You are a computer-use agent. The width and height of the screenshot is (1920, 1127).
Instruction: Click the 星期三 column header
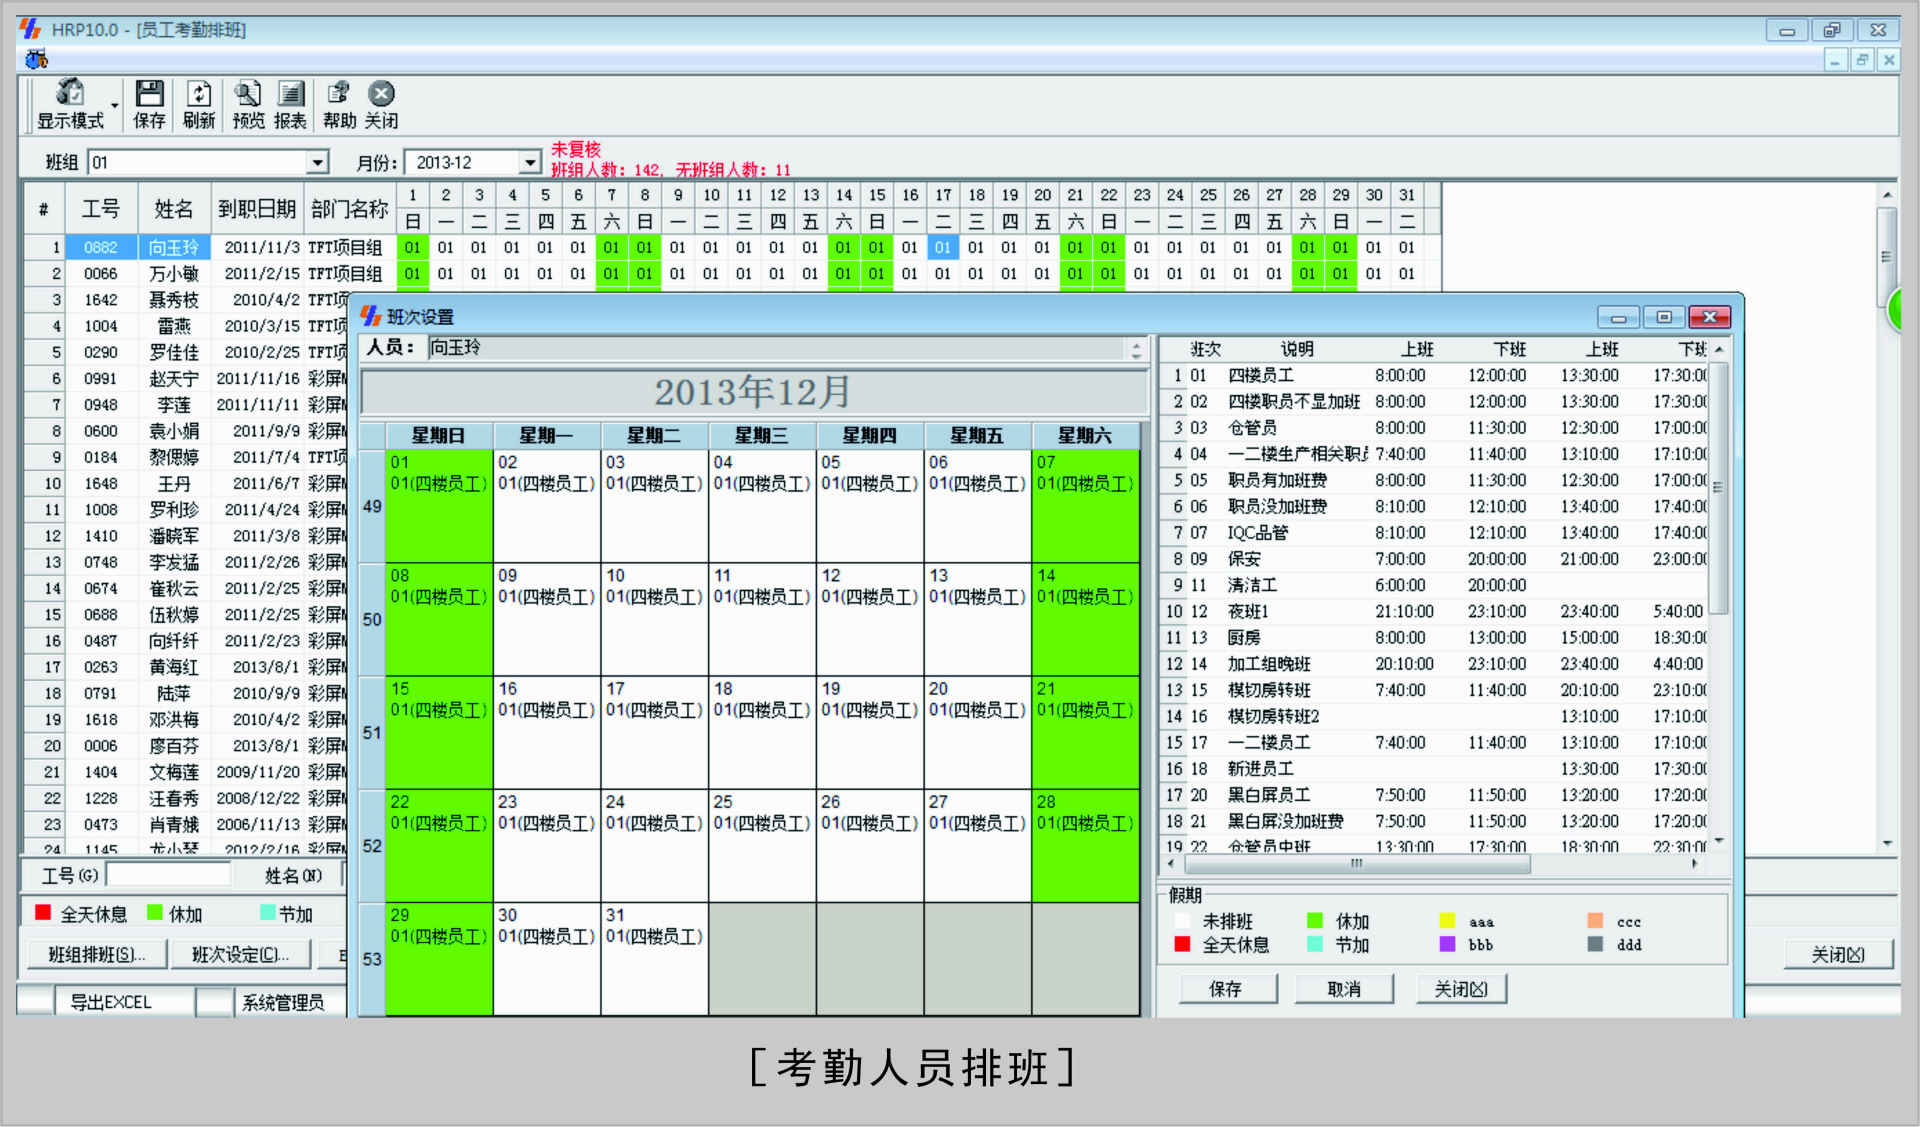(762, 436)
